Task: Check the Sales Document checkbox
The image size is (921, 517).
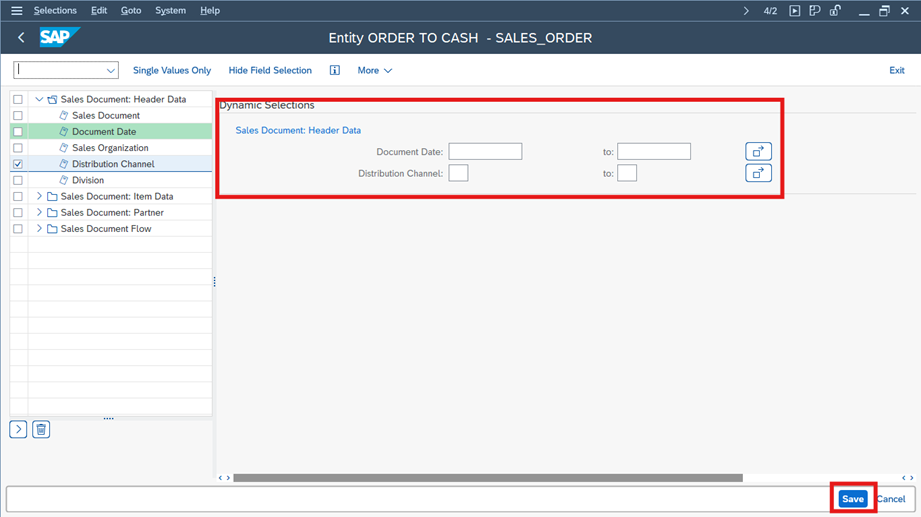Action: tap(18, 116)
